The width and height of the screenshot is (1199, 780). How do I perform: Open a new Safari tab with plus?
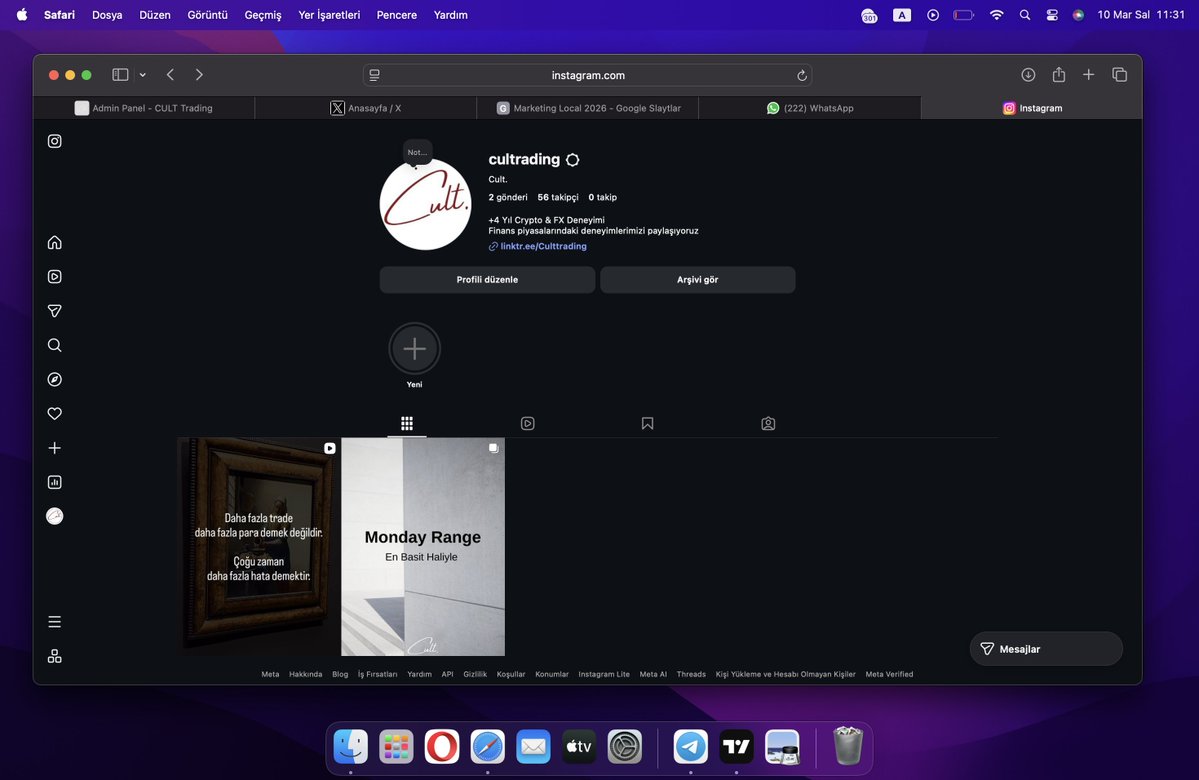coord(1088,74)
